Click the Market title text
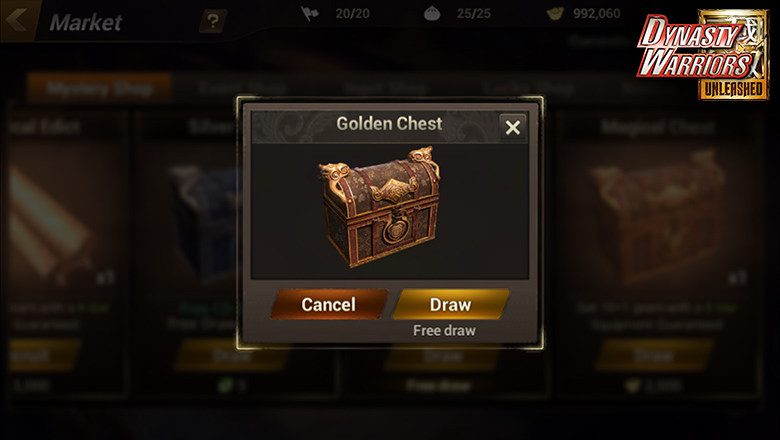The width and height of the screenshot is (780, 440). [86, 22]
